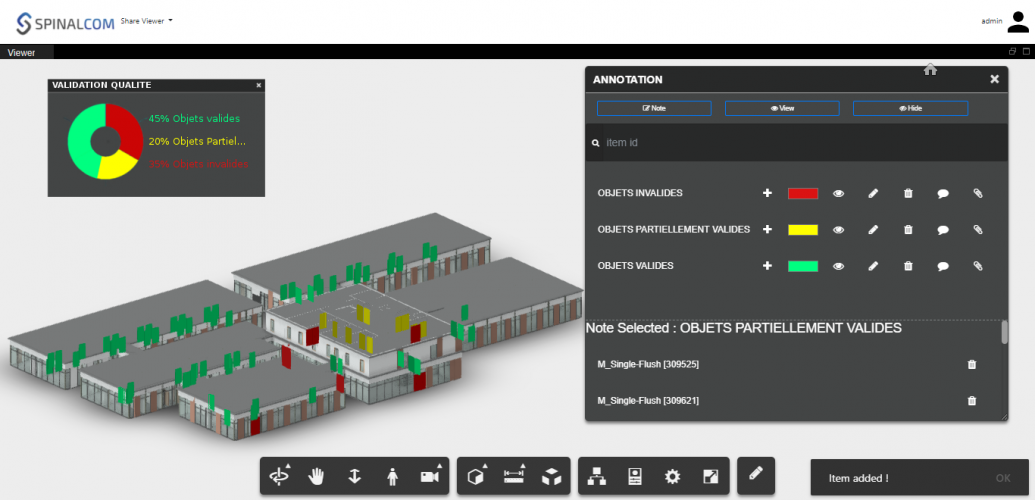Open the Share Viewer dropdown
The height and width of the screenshot is (500, 1035).
pos(146,21)
